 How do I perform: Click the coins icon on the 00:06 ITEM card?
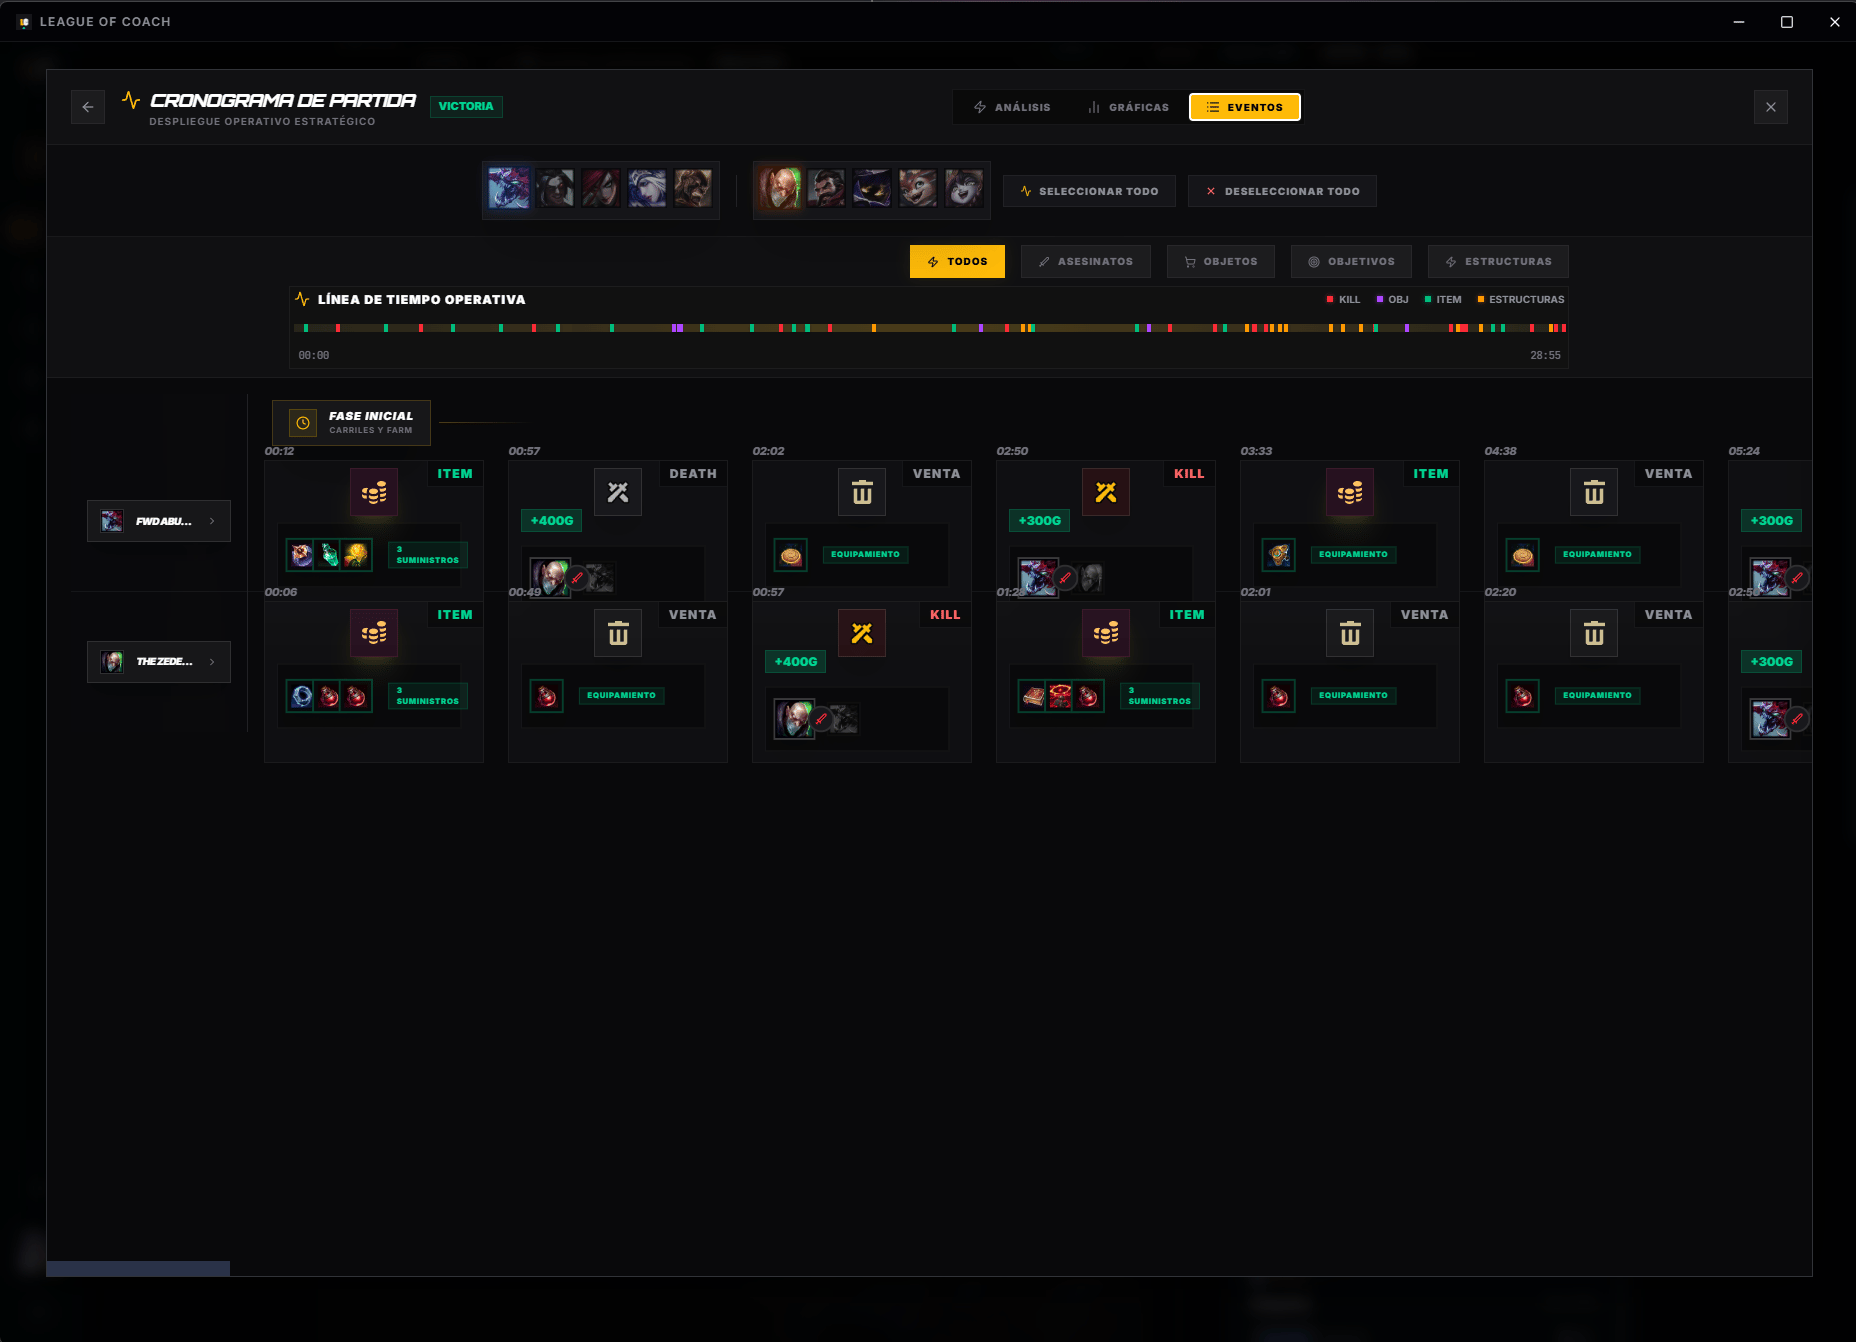(374, 633)
